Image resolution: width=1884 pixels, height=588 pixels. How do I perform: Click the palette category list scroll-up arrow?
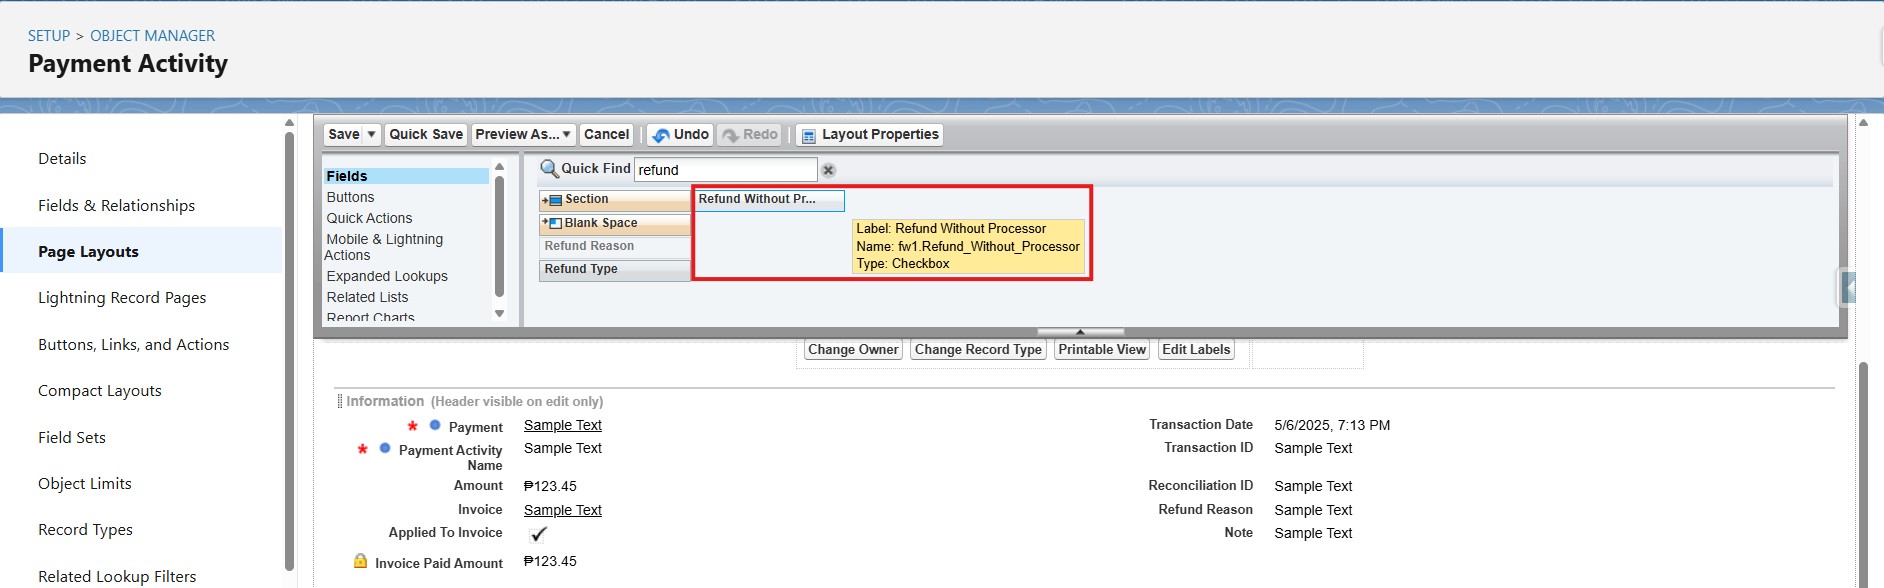500,167
